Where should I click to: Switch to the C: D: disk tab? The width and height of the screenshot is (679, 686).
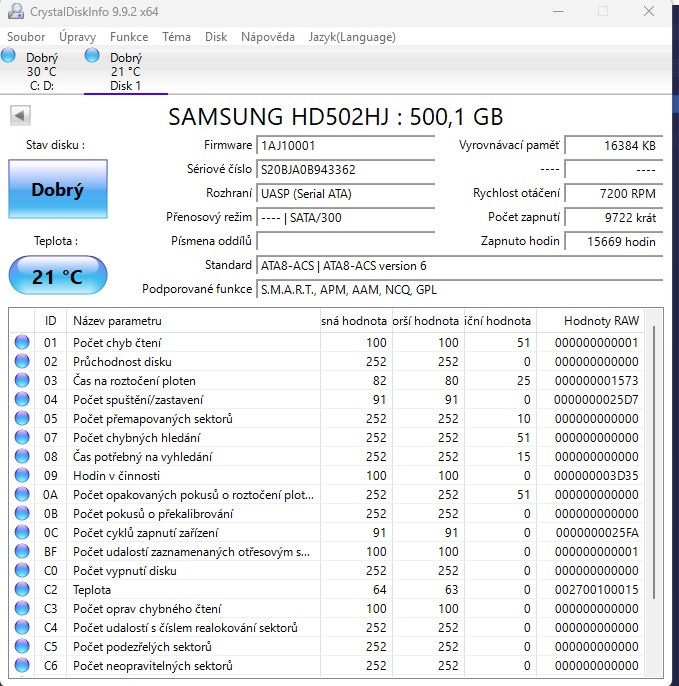[42, 71]
